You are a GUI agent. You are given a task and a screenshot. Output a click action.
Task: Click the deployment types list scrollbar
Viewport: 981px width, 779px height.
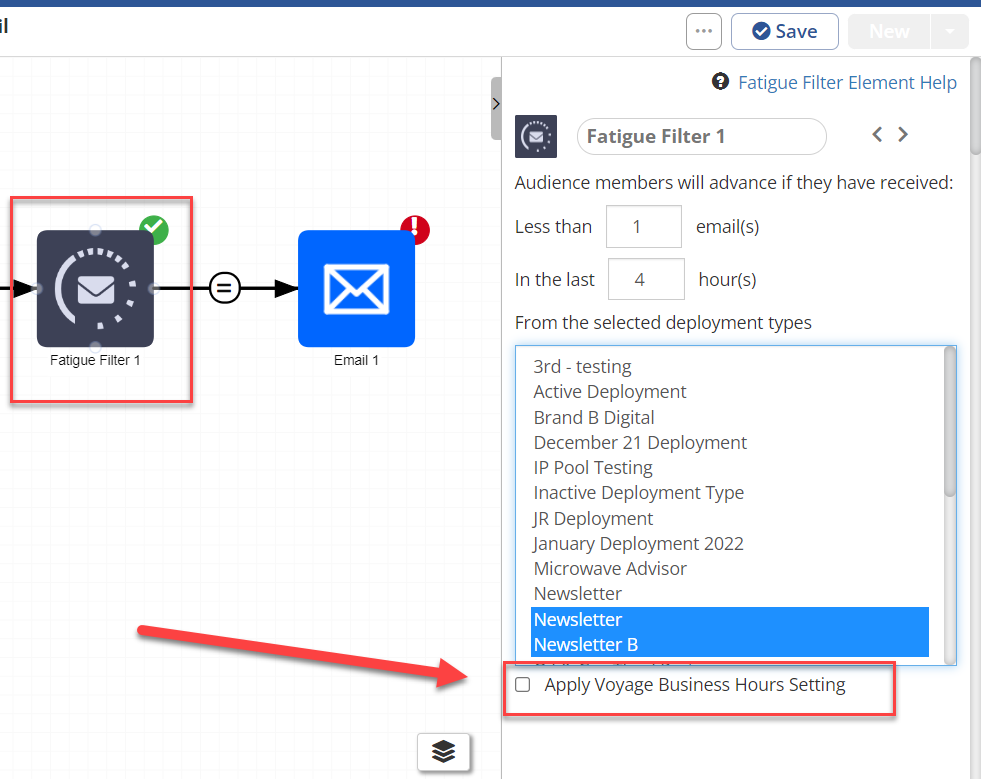pos(949,420)
